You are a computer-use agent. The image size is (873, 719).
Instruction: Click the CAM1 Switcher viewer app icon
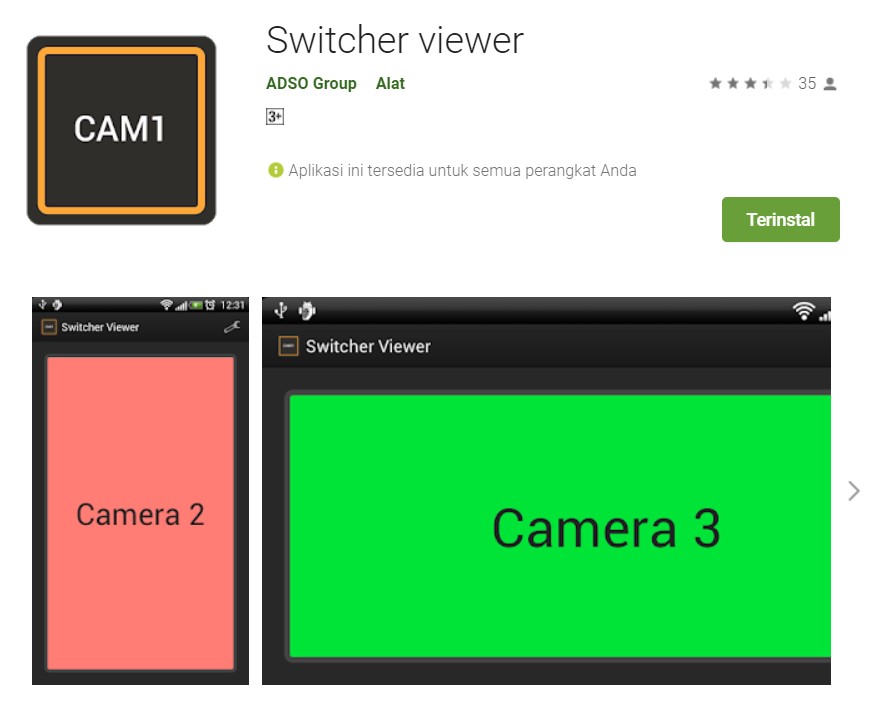(121, 130)
